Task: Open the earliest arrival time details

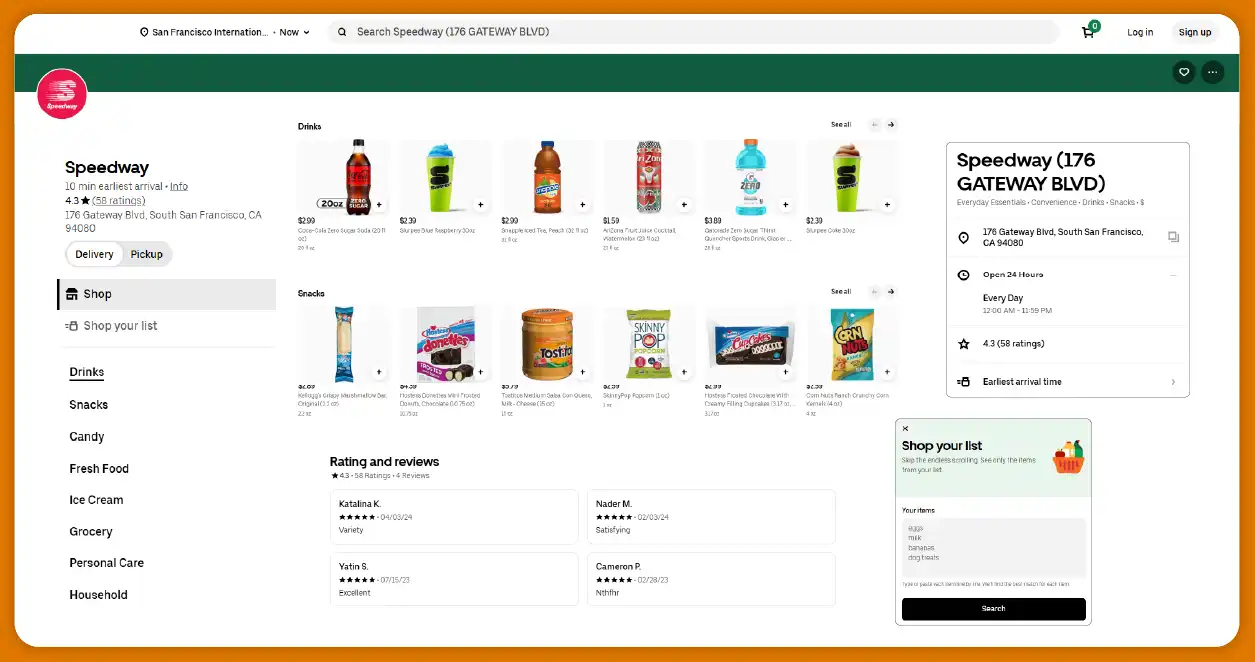Action: 1067,381
